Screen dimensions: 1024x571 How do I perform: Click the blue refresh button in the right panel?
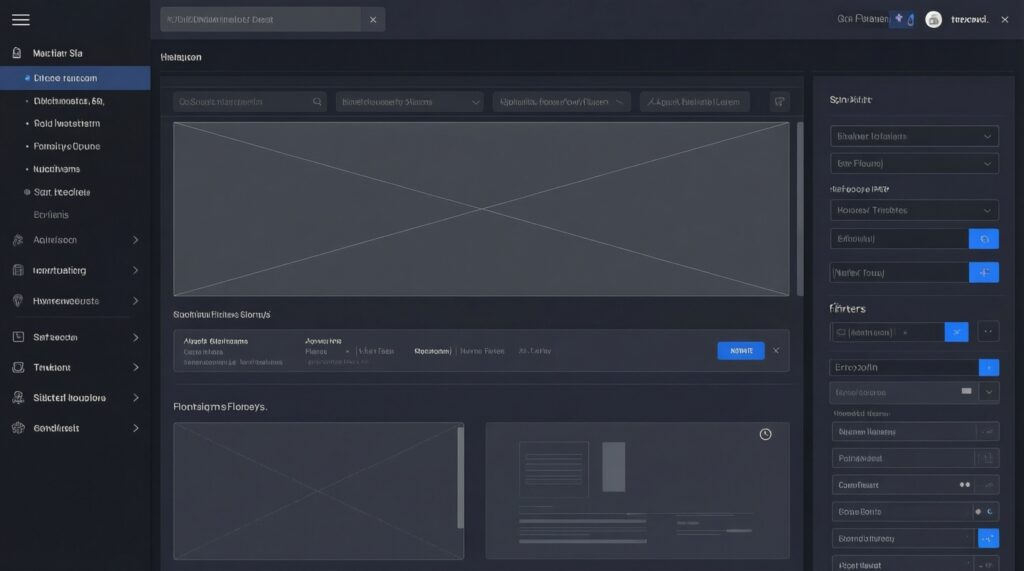click(984, 239)
